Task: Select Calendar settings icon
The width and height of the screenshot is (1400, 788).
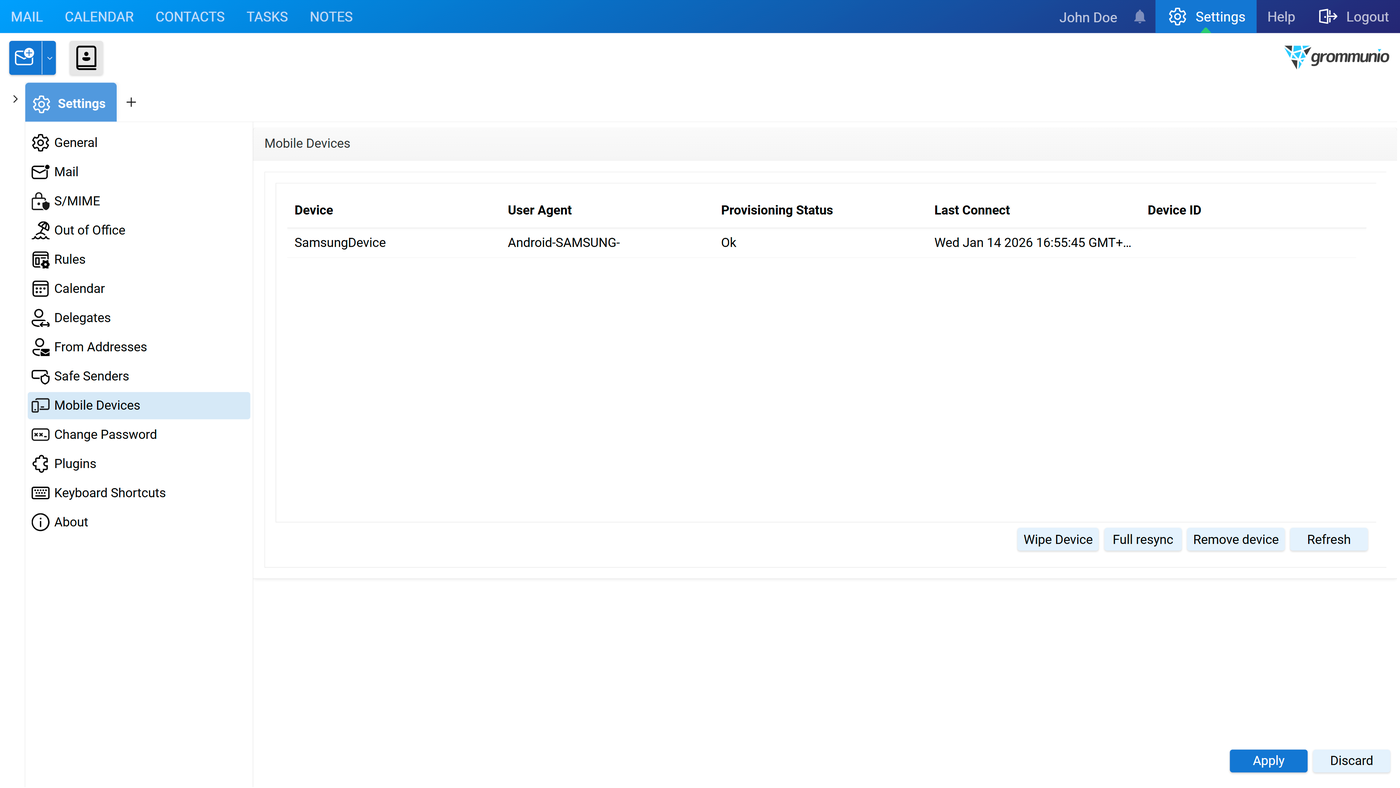Action: (40, 288)
